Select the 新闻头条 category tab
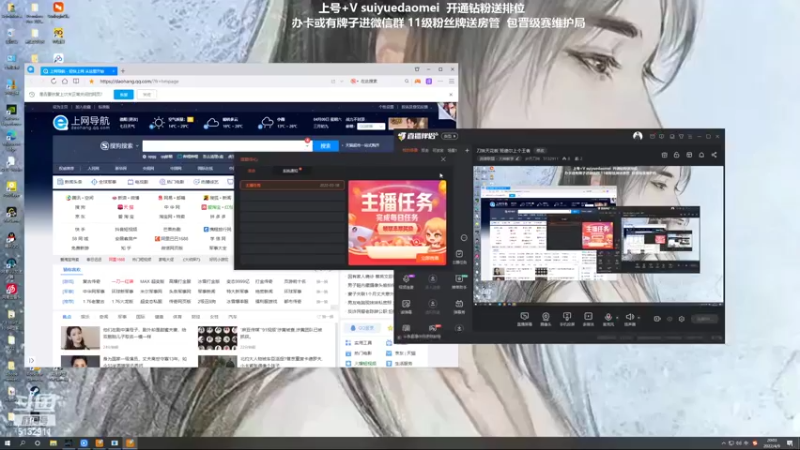The height and width of the screenshot is (450, 800). (70, 182)
